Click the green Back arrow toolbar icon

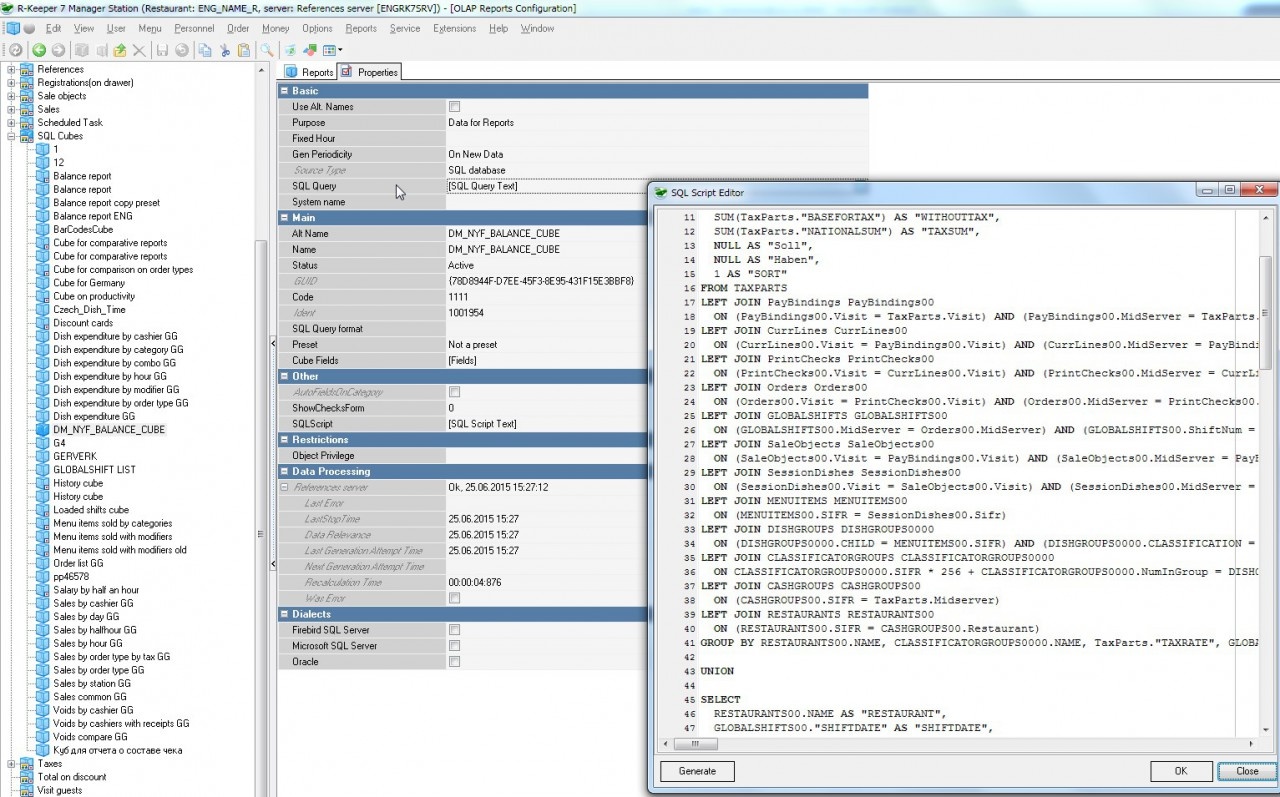point(39,50)
